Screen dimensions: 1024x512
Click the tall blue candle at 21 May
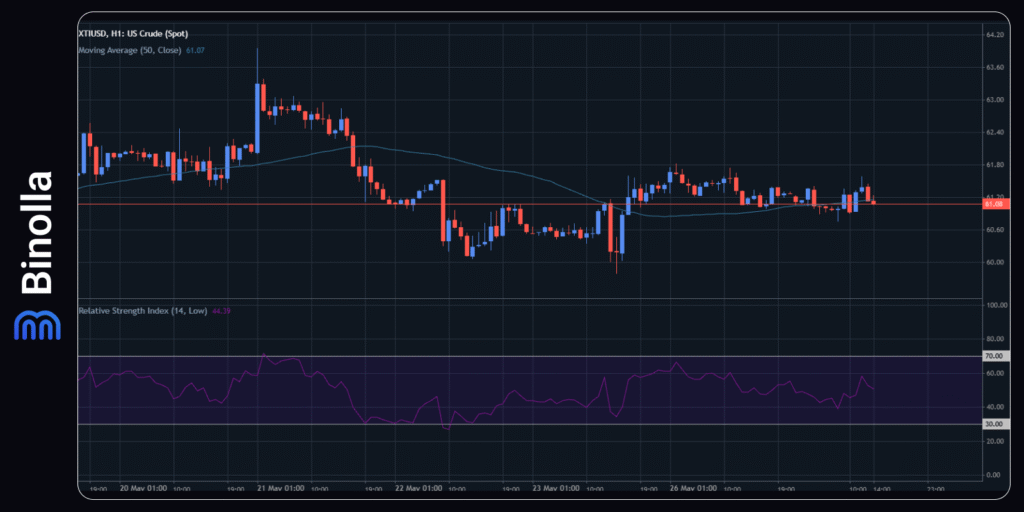point(257,115)
